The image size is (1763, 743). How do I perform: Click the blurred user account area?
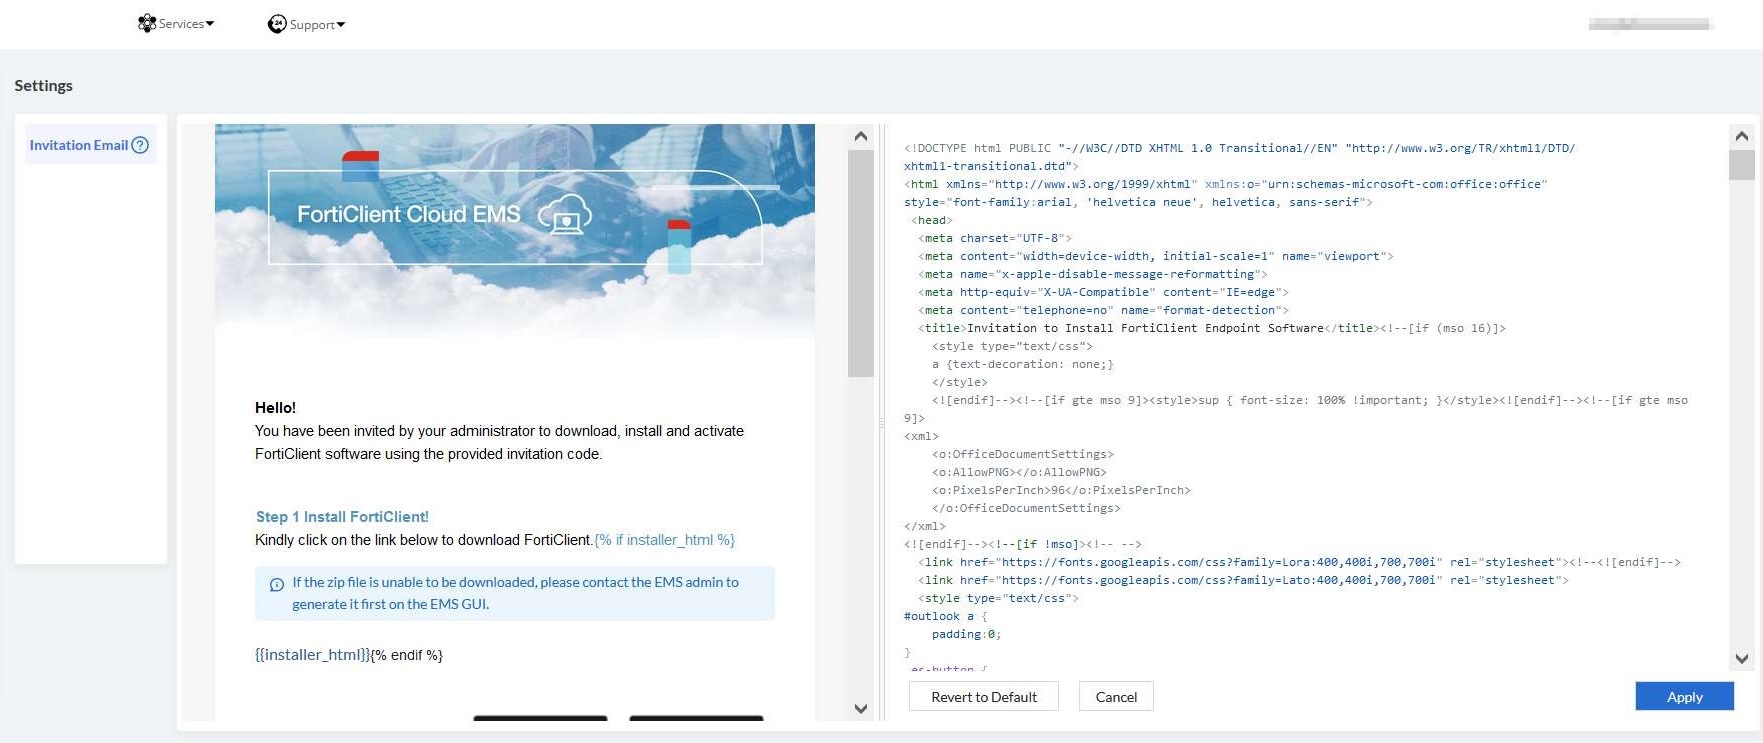(x=1650, y=24)
